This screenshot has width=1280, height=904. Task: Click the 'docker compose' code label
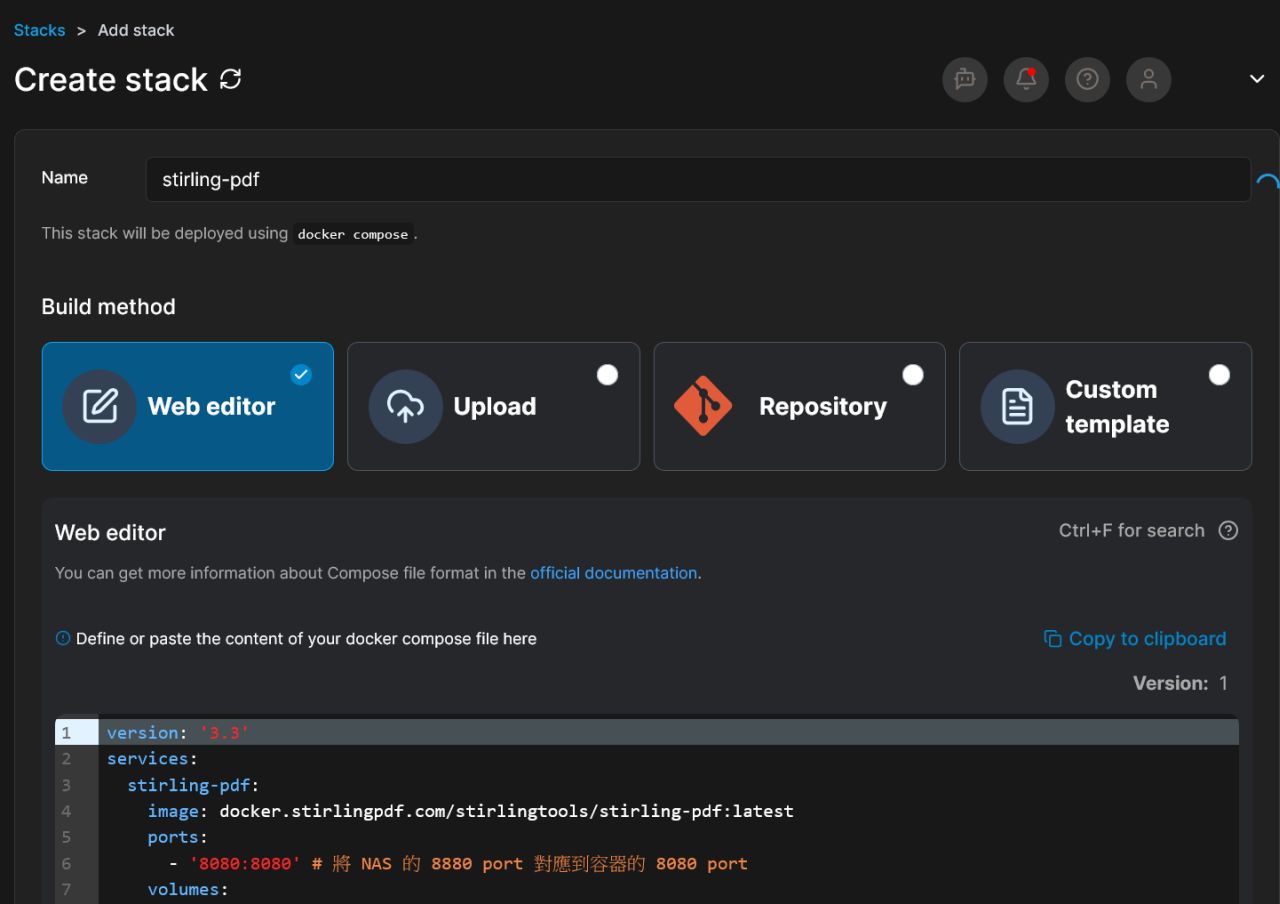(353, 234)
